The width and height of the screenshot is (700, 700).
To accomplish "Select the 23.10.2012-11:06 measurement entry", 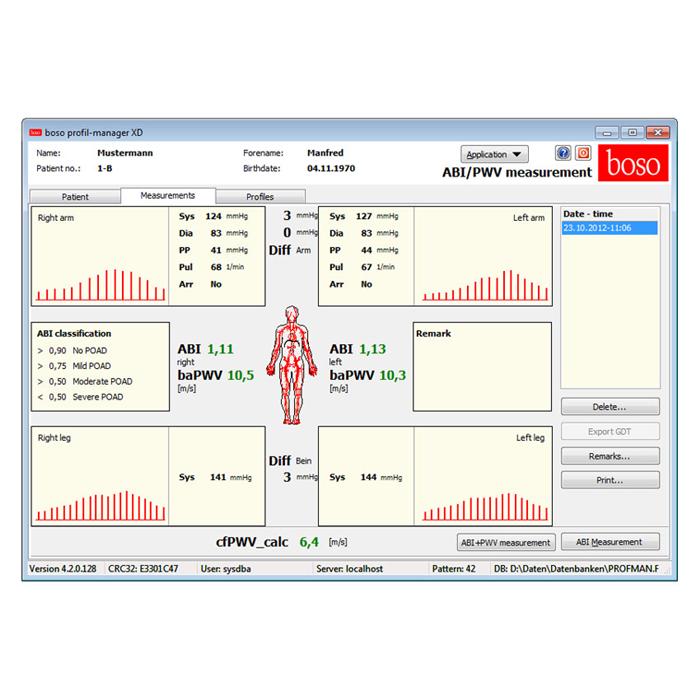I will pyautogui.click(x=609, y=228).
